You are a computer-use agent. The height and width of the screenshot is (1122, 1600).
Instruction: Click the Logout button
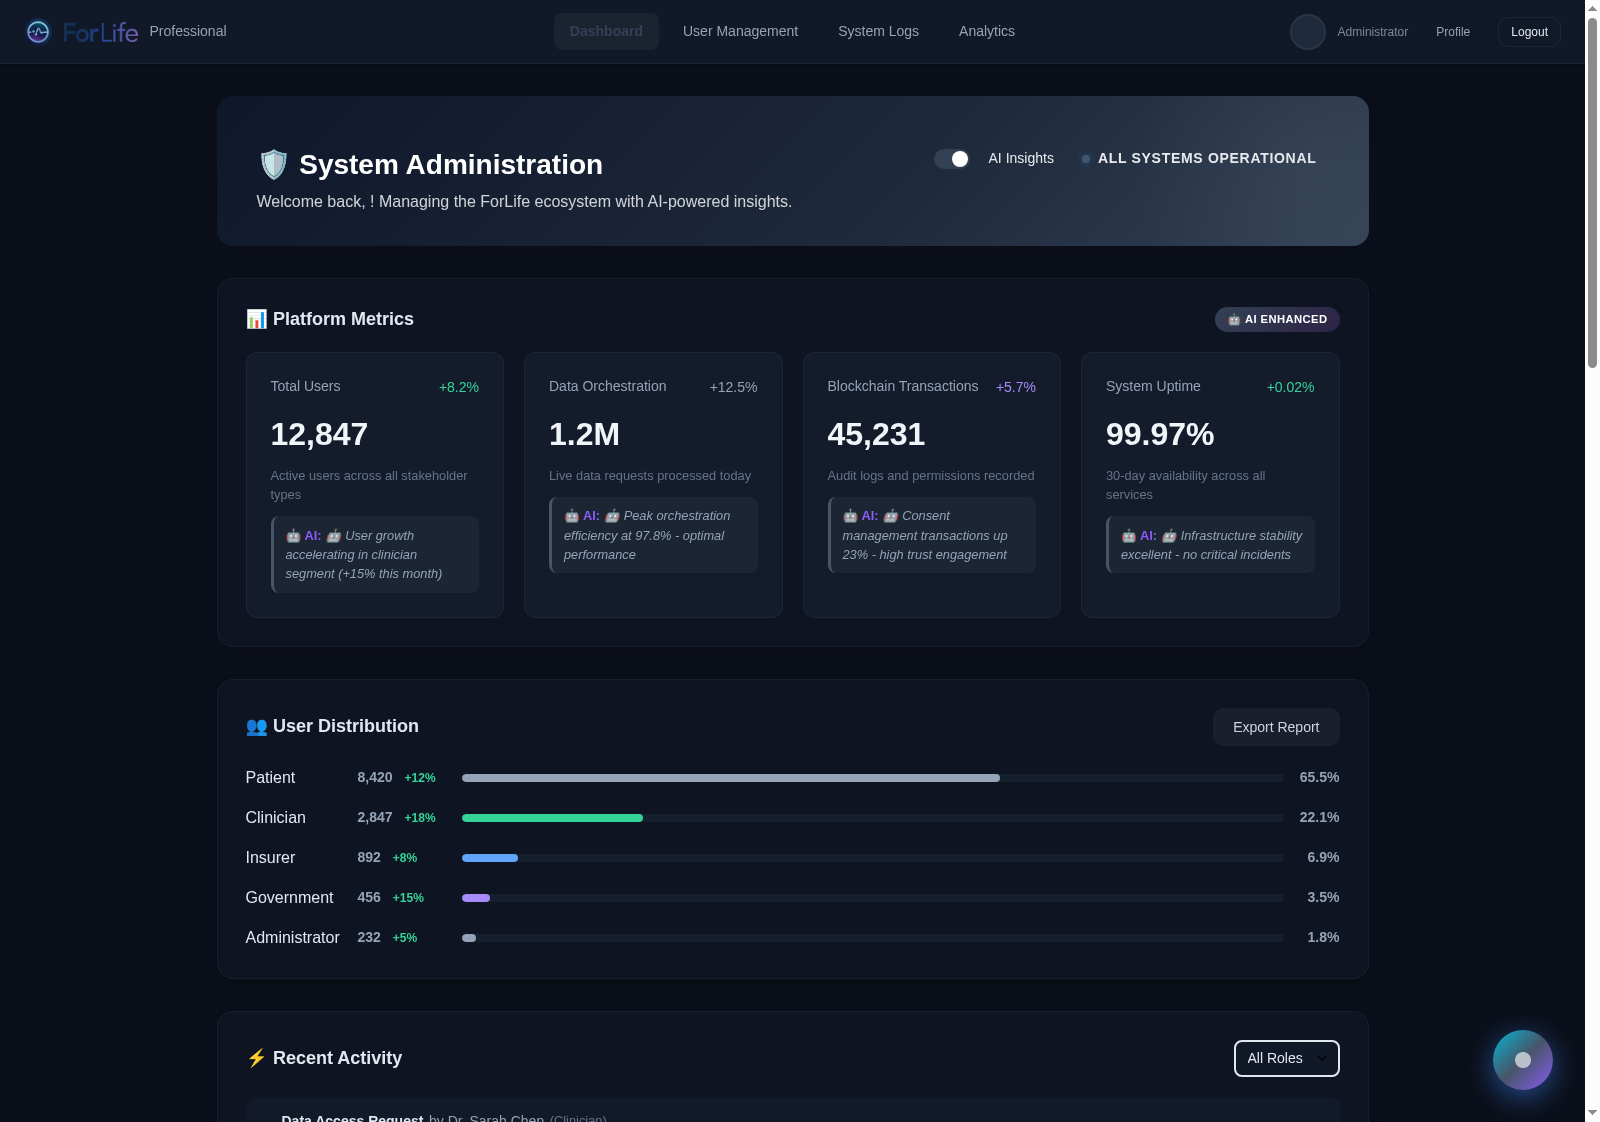click(x=1529, y=32)
